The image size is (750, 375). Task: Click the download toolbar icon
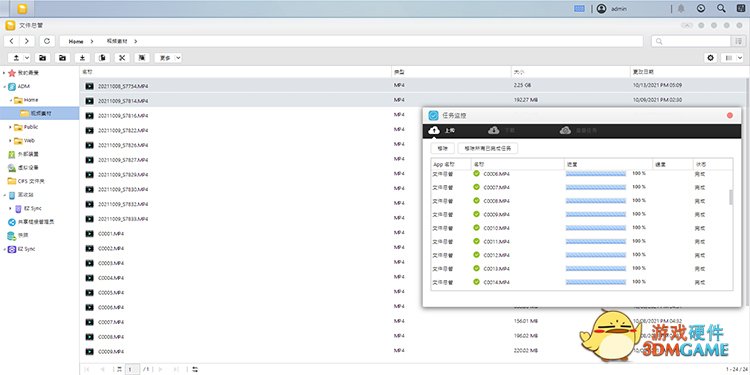click(x=82, y=58)
